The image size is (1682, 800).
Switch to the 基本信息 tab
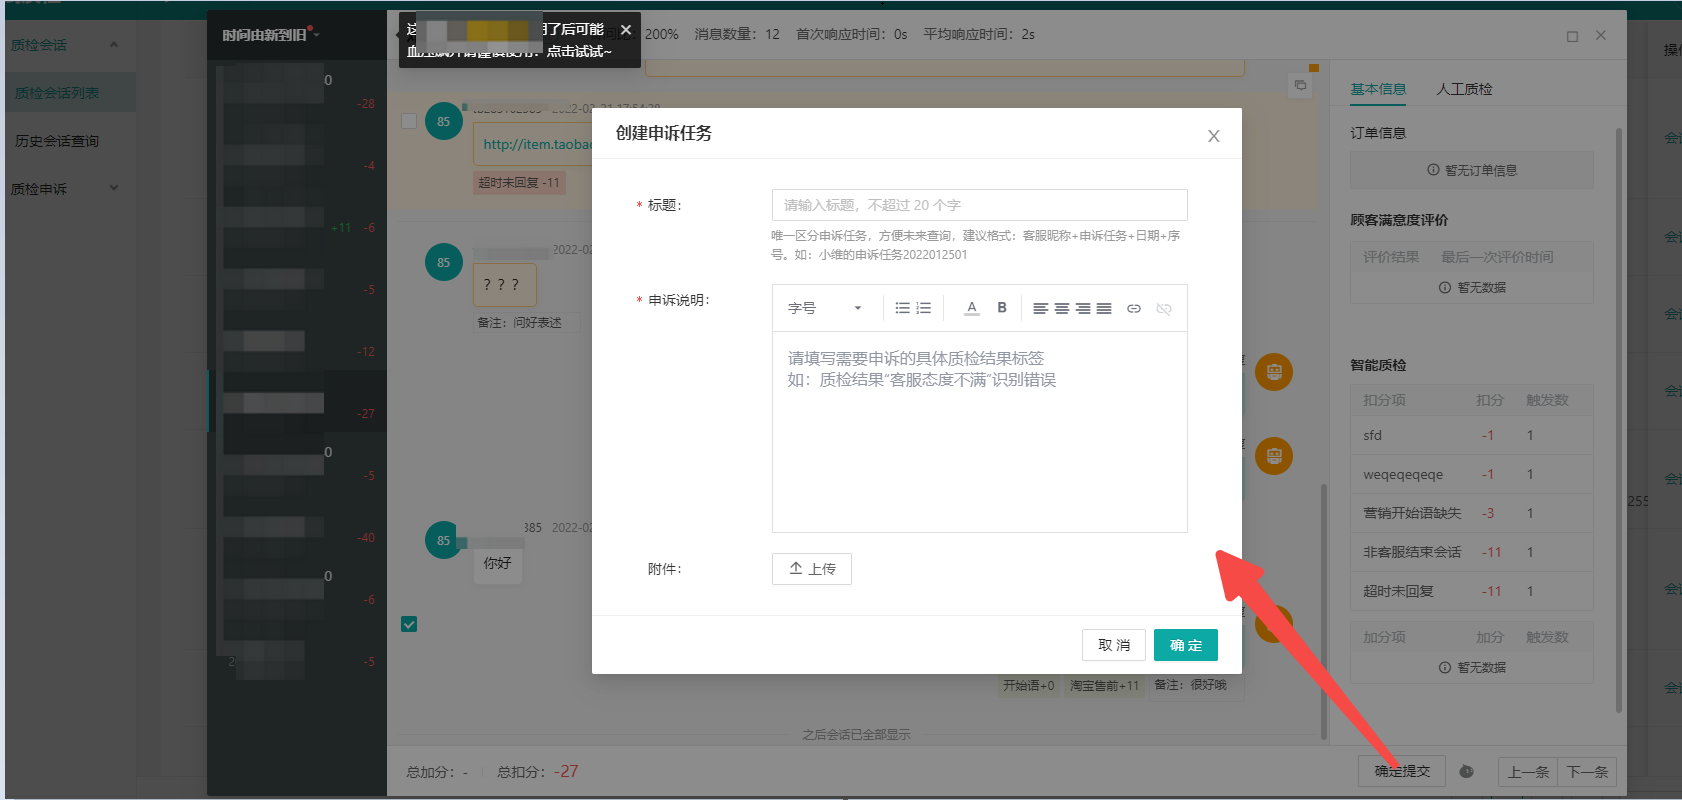tap(1378, 89)
